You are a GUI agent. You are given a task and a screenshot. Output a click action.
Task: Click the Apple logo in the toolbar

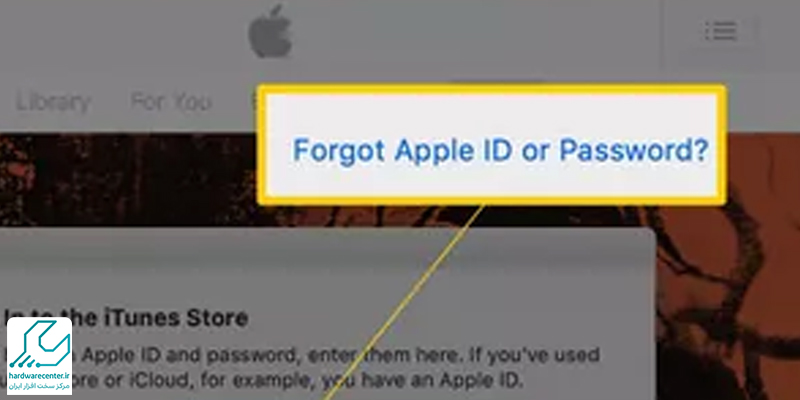click(270, 32)
